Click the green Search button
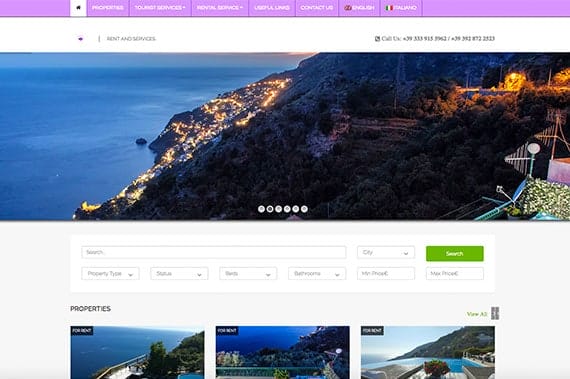This screenshot has width=570, height=379. pyautogui.click(x=455, y=254)
